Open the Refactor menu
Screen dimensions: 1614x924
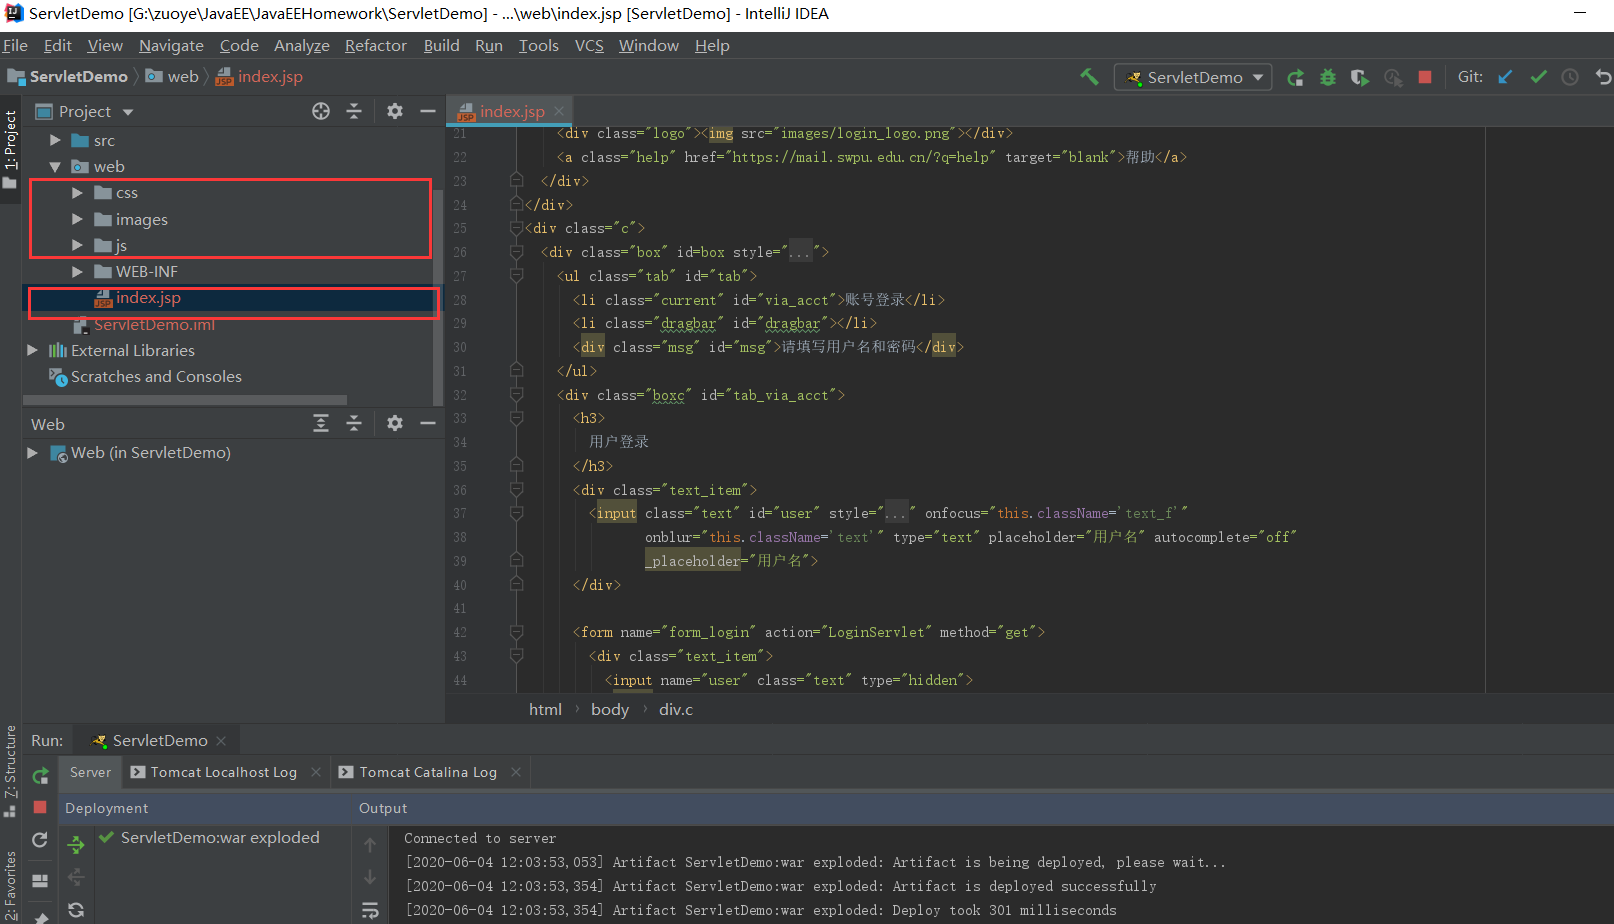tap(375, 45)
